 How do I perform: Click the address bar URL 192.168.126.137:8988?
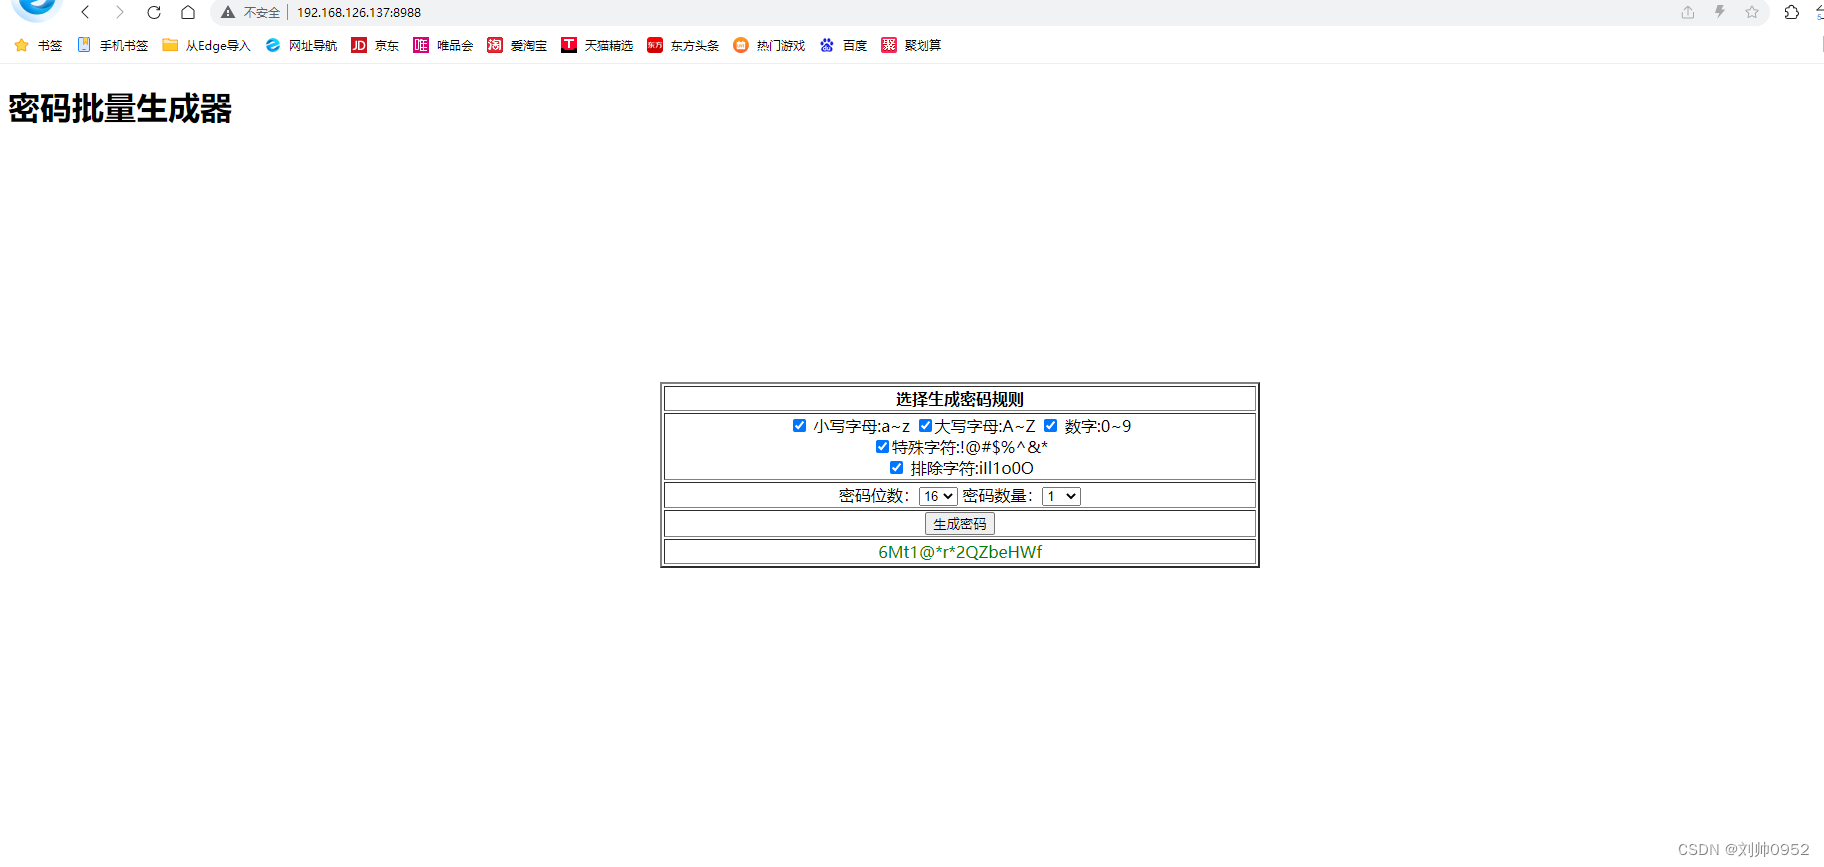coord(359,13)
